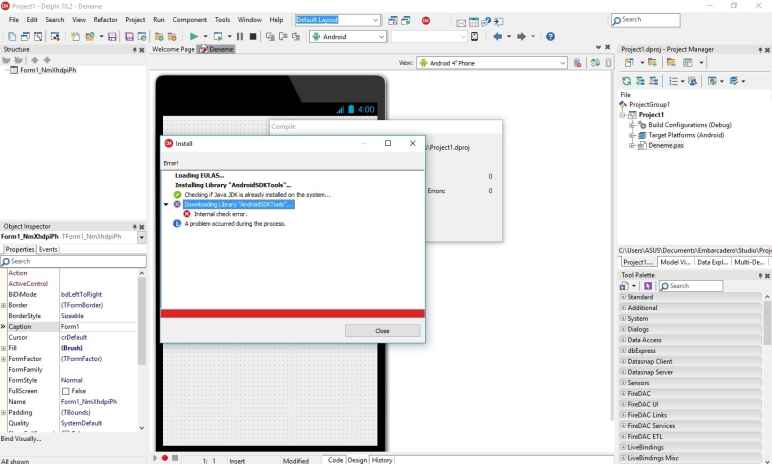Screen dimensions: 772x464
Task: Click the Refresh icon in Project Manager
Action: [627, 83]
